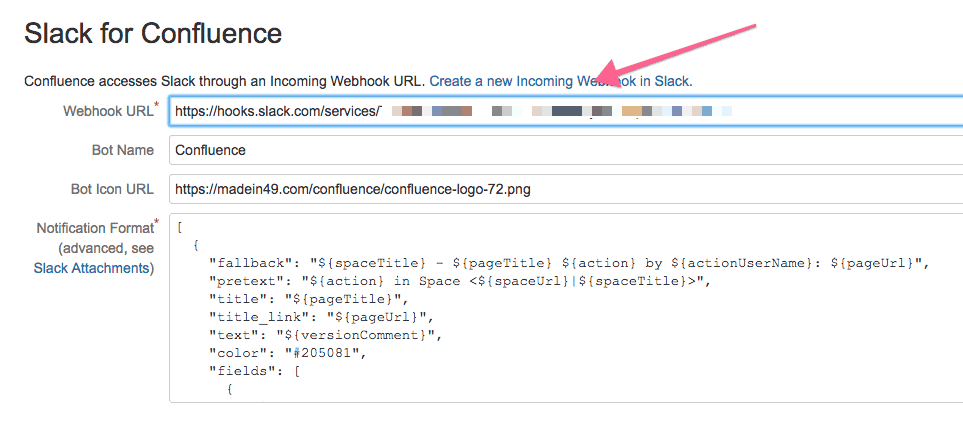Click the "text": "${versionComment}" line

326,335
